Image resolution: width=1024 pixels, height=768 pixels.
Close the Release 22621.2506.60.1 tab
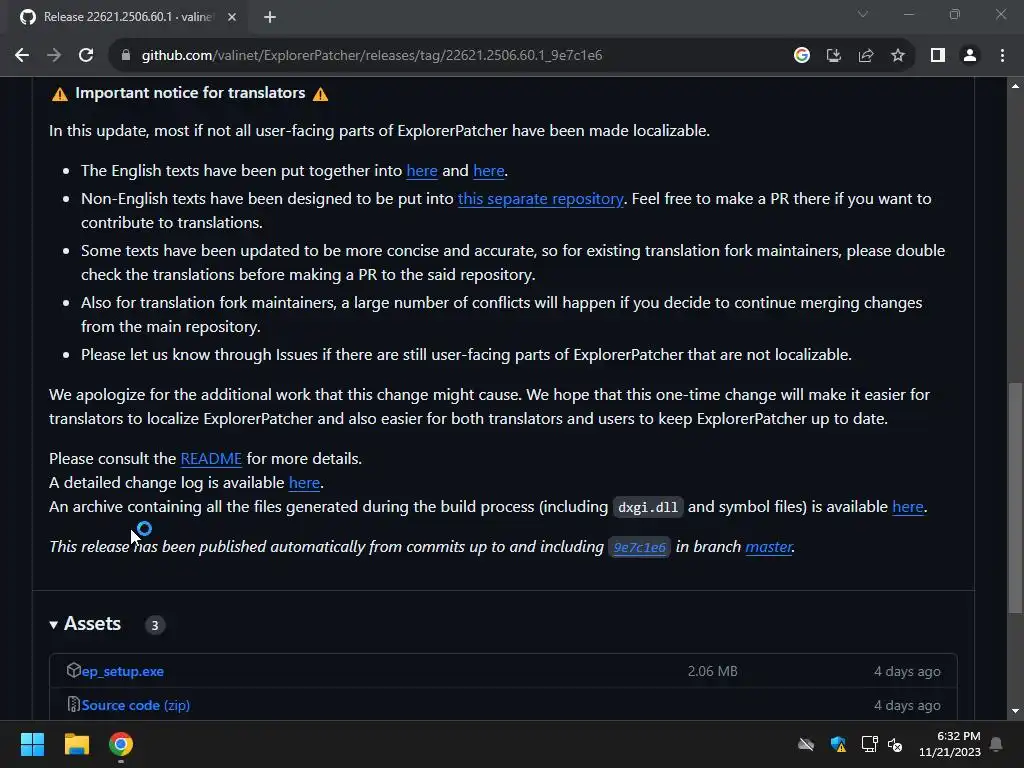point(232,17)
